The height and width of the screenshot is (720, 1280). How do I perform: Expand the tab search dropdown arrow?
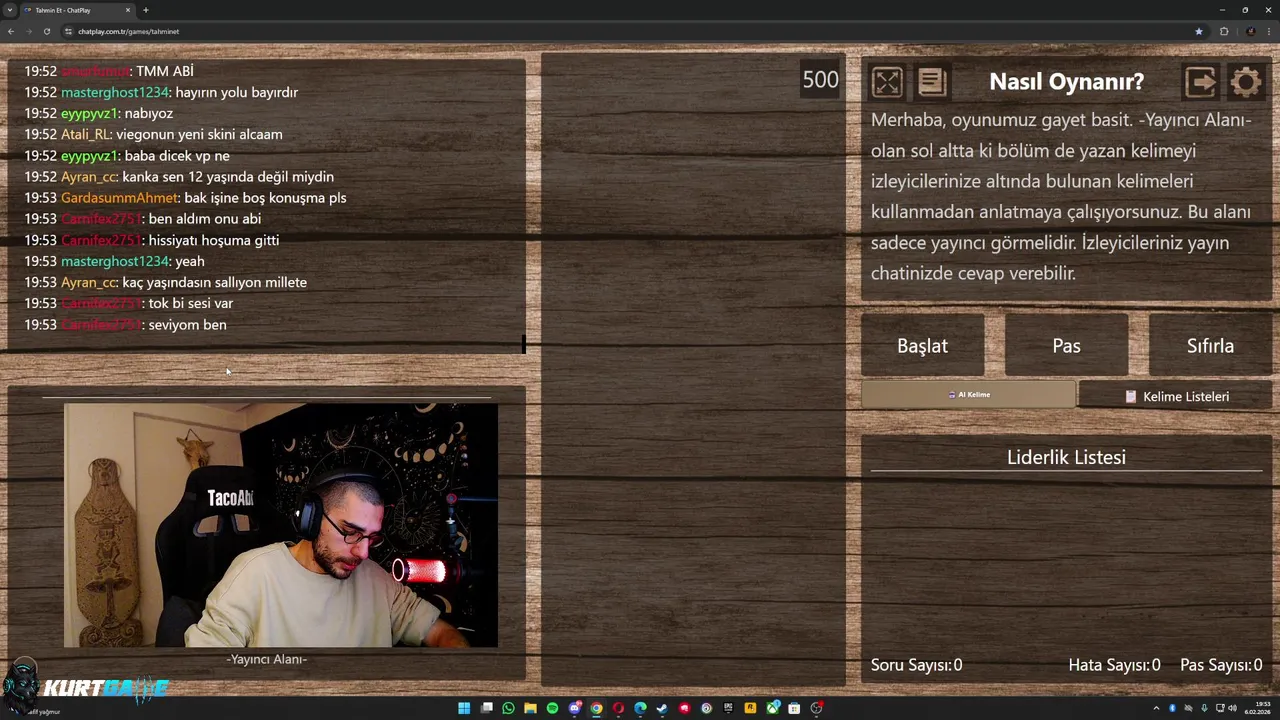pyautogui.click(x=10, y=10)
